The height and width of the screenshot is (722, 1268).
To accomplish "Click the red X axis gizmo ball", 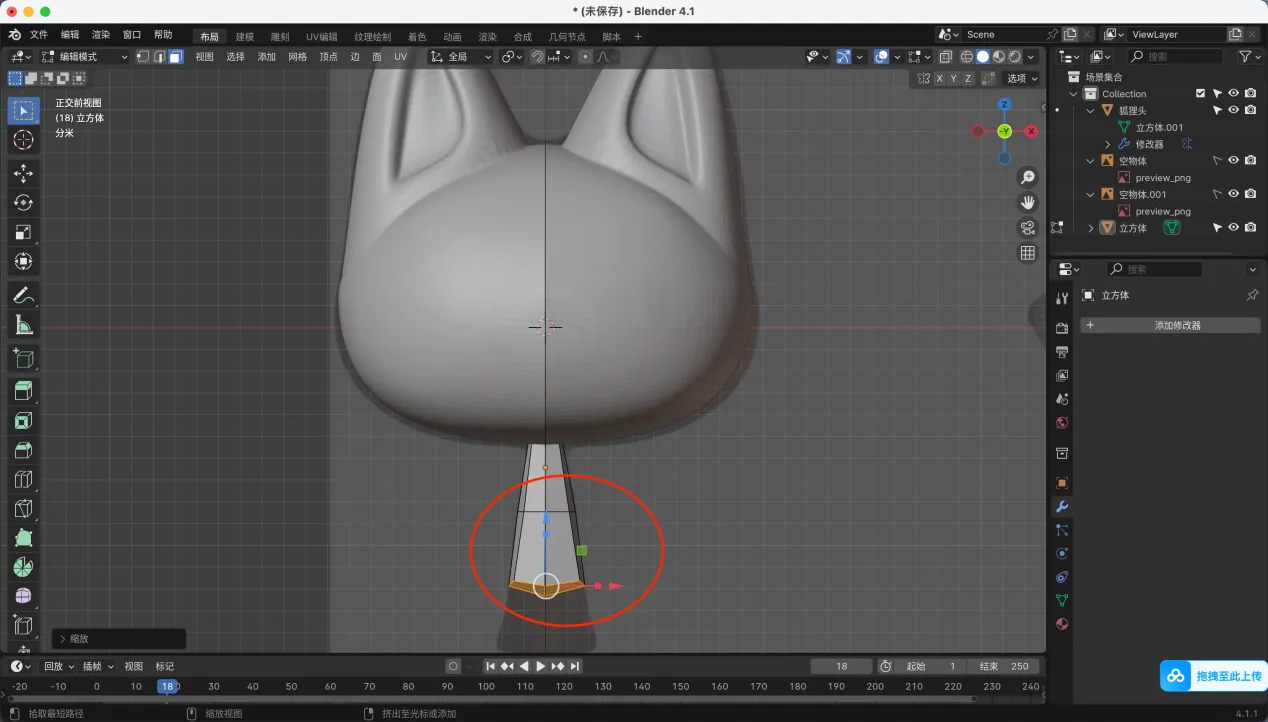I will tap(1031, 131).
